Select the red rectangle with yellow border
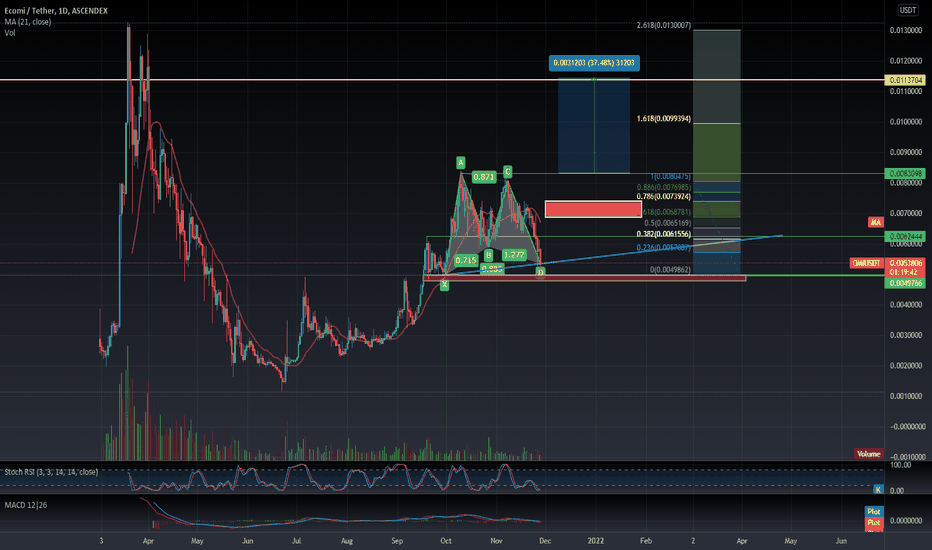The image size is (932, 550). (593, 209)
